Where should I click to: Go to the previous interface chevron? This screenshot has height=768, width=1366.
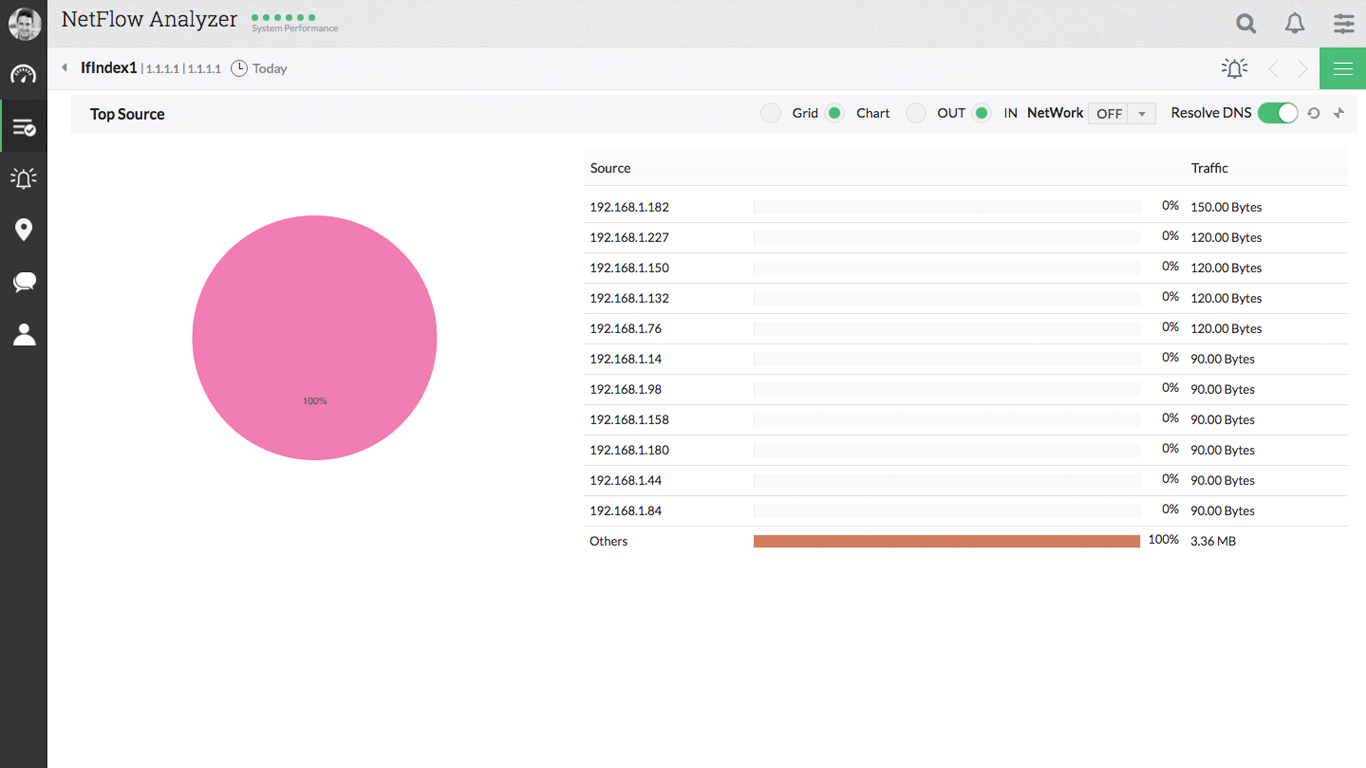coord(1273,68)
